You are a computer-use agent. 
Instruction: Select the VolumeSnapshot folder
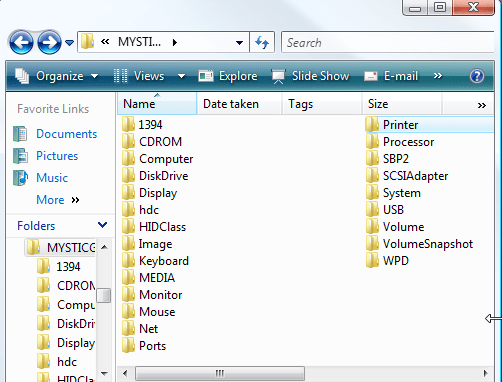(419, 244)
